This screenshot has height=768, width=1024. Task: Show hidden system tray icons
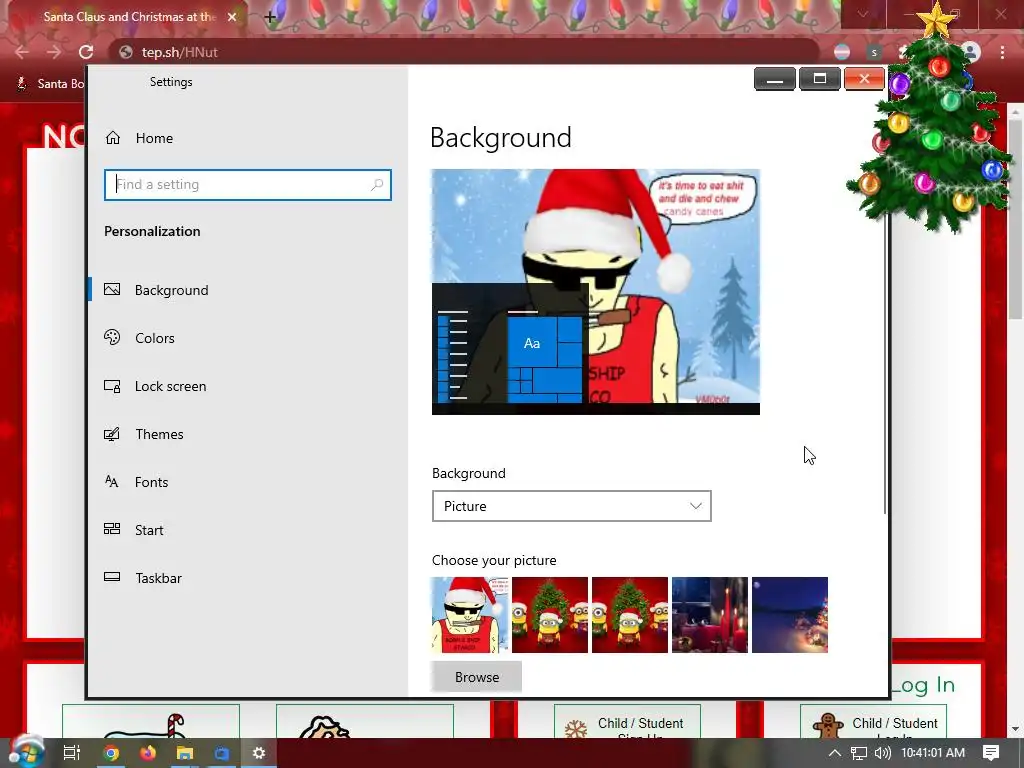coord(835,753)
